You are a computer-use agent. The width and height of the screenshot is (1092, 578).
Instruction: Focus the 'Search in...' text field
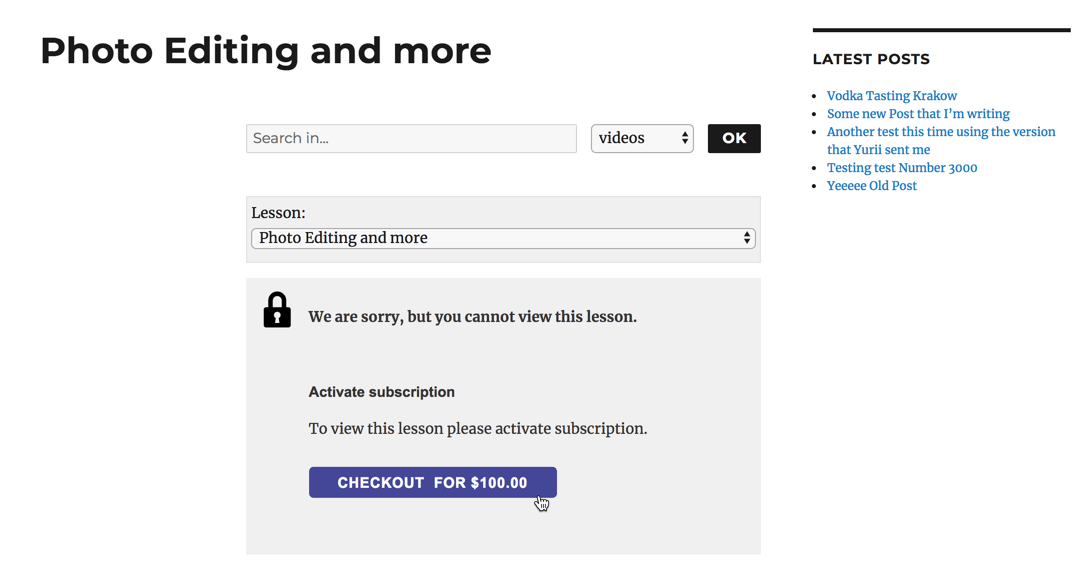tap(411, 138)
